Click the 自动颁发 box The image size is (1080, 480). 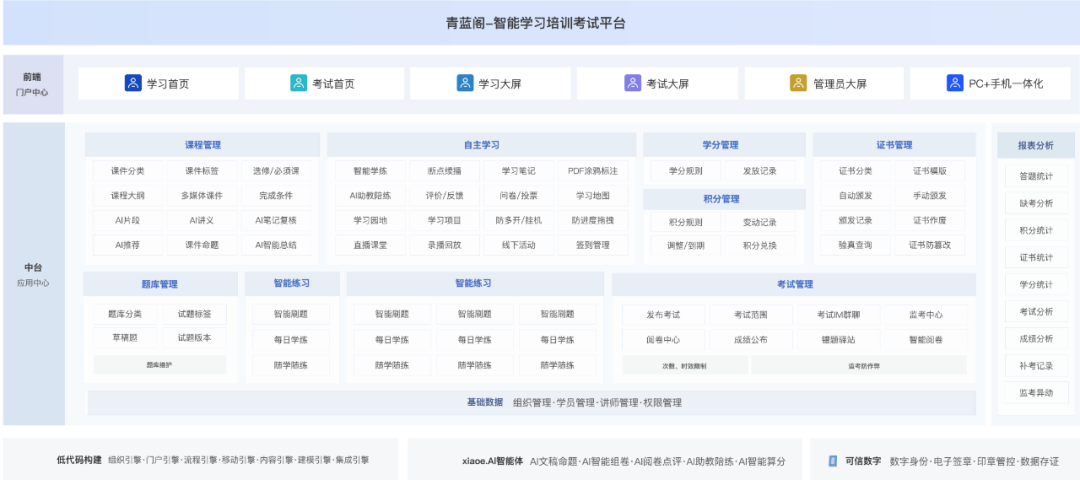coord(855,196)
